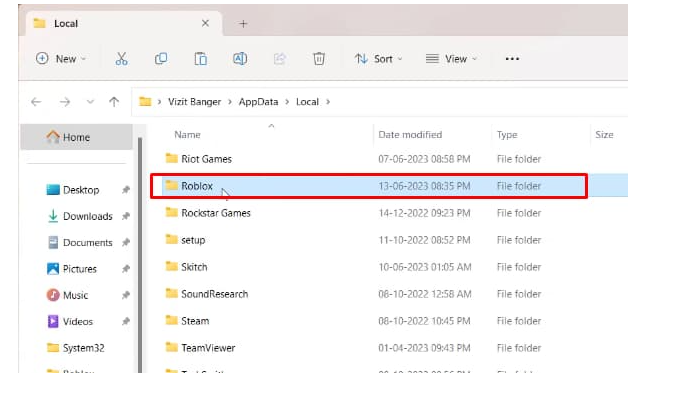The image size is (698, 393).
Task: Sort by the Size column header
Action: coord(604,135)
